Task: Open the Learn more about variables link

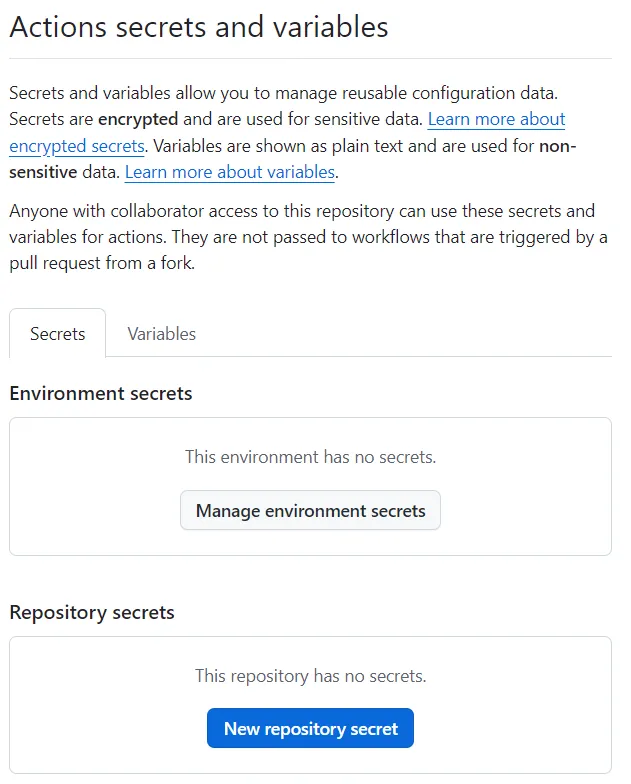Action: 229,172
